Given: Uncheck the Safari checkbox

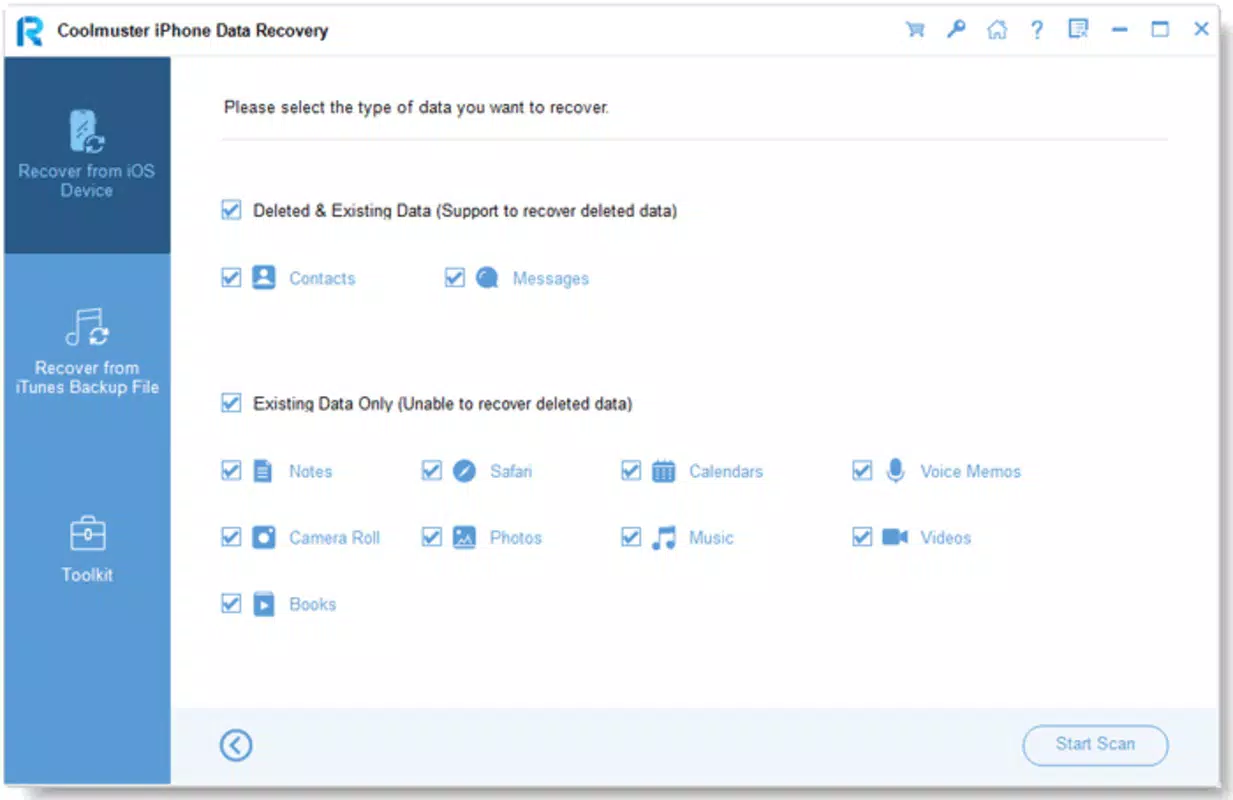Looking at the screenshot, I should point(432,470).
